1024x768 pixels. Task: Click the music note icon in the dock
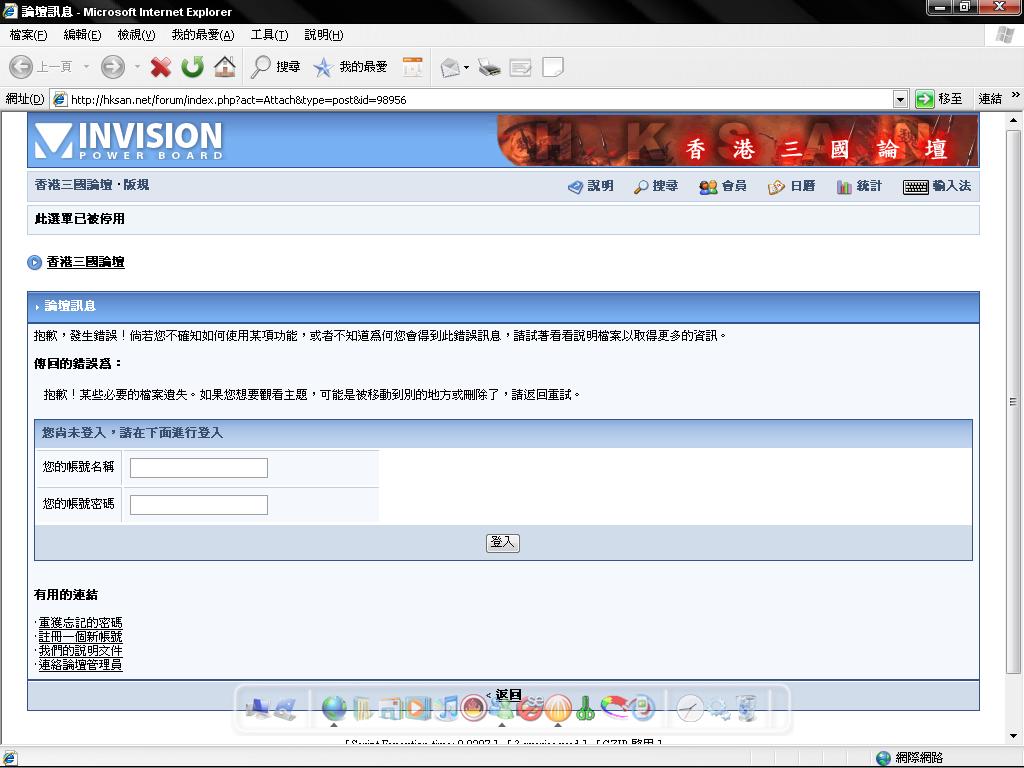(447, 708)
